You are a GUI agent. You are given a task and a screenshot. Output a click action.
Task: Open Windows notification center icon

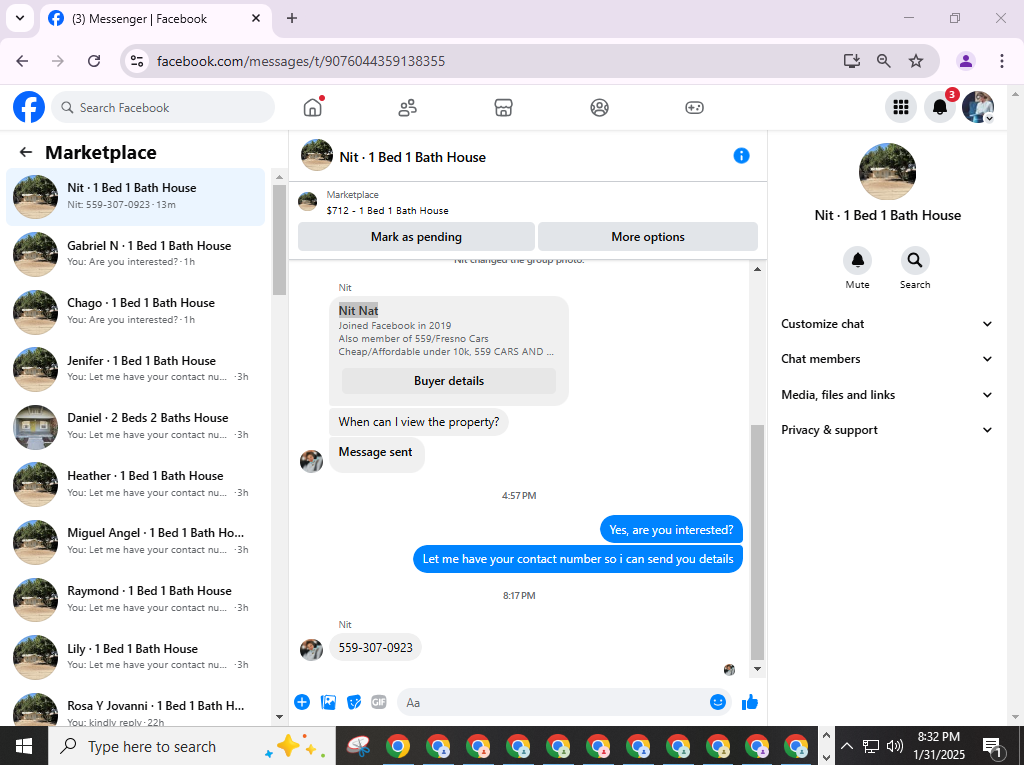point(992,745)
